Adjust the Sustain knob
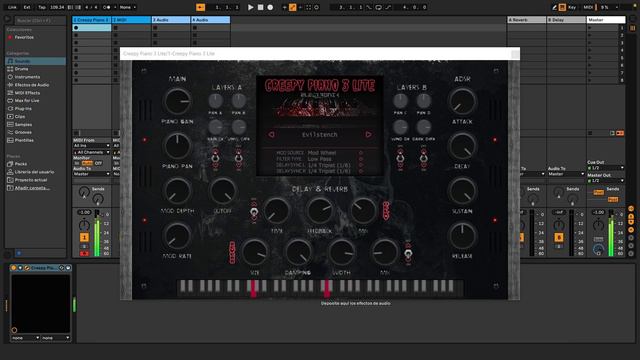 (462, 191)
